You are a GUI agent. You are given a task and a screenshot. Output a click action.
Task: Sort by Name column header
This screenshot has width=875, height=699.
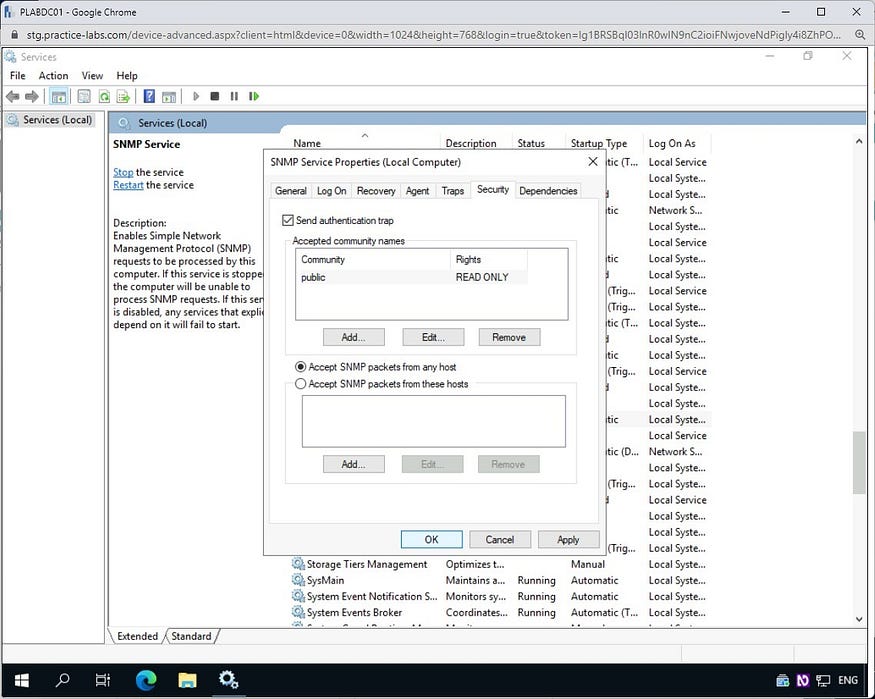coord(366,143)
